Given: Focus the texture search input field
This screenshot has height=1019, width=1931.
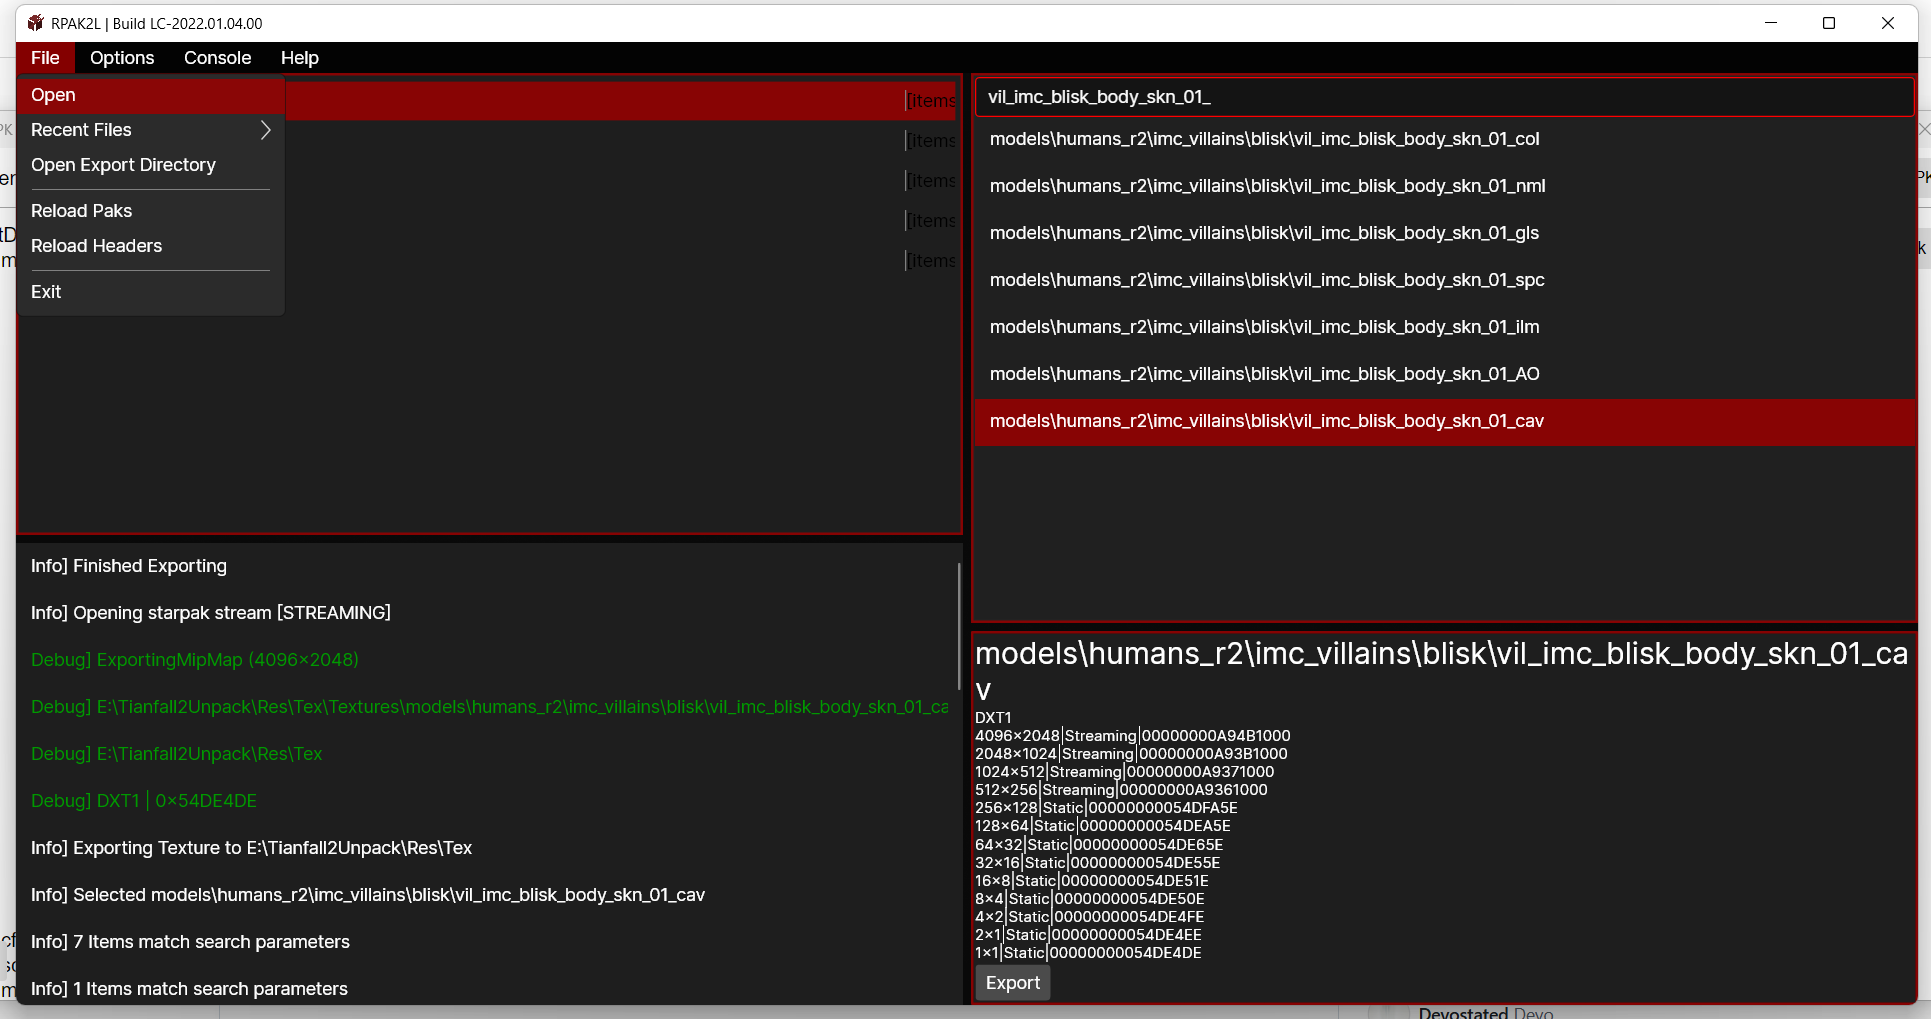Looking at the screenshot, I should (x=1443, y=97).
